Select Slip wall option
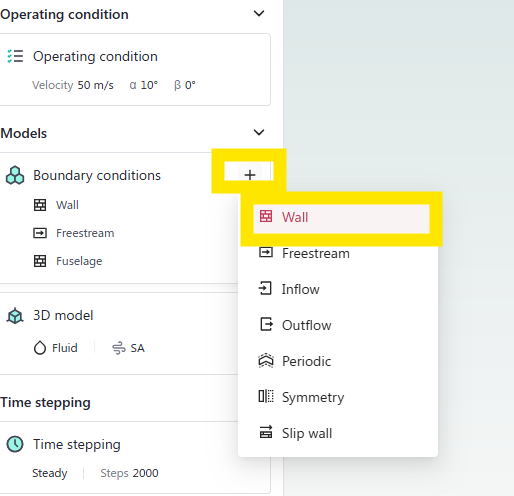The height and width of the screenshot is (496, 514). pyautogui.click(x=338, y=433)
